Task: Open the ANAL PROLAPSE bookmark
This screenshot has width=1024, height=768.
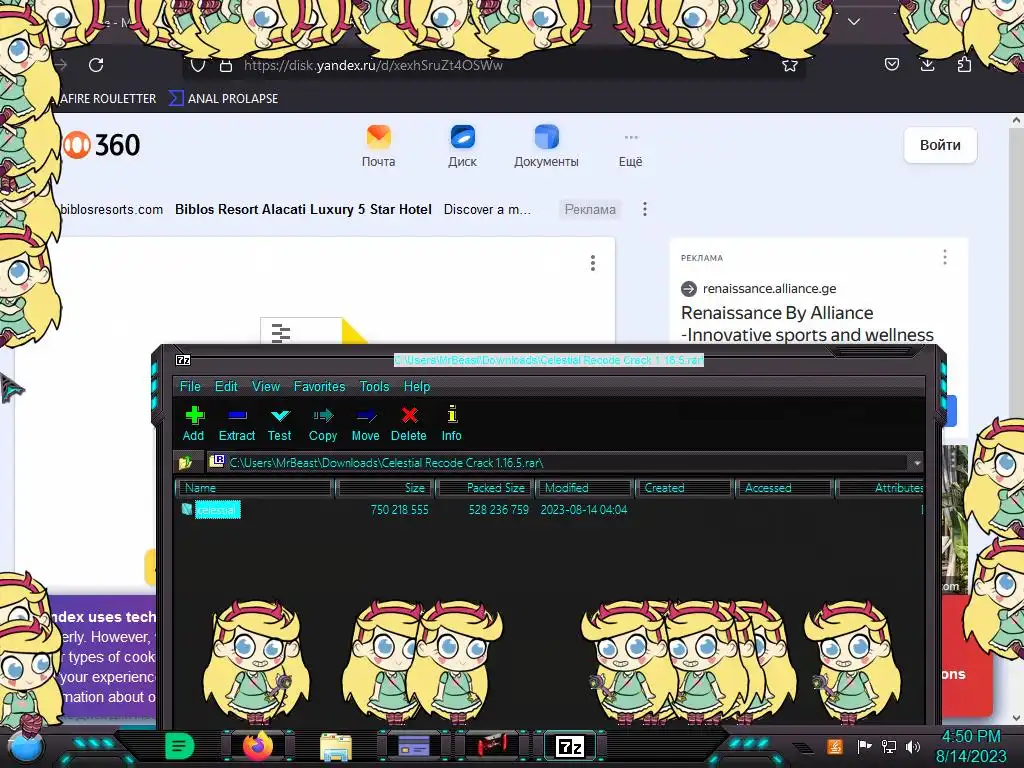Action: [x=223, y=99]
